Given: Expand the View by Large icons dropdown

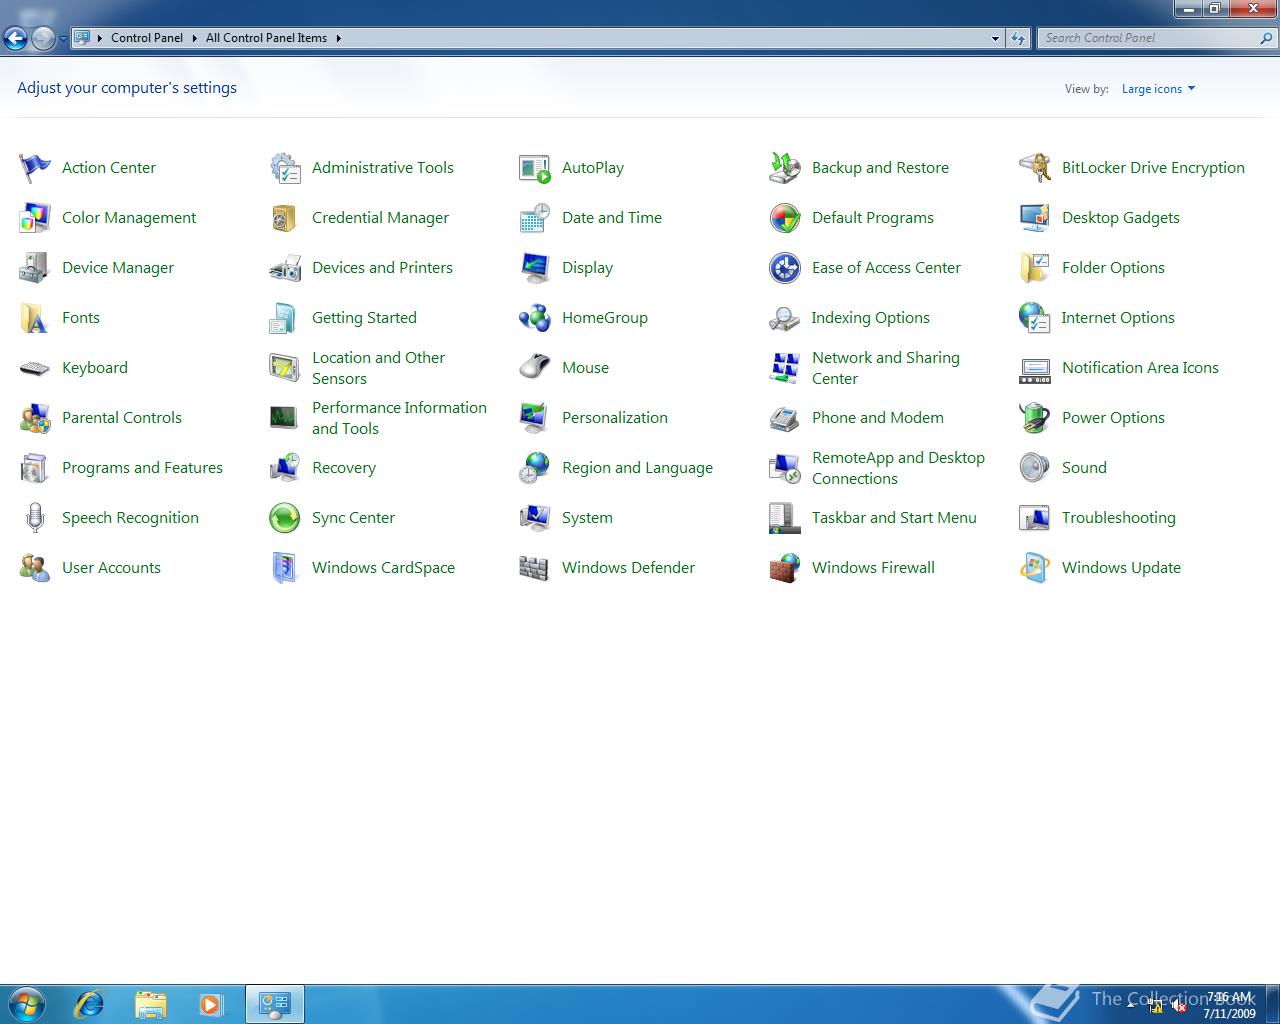Looking at the screenshot, I should pos(1158,89).
